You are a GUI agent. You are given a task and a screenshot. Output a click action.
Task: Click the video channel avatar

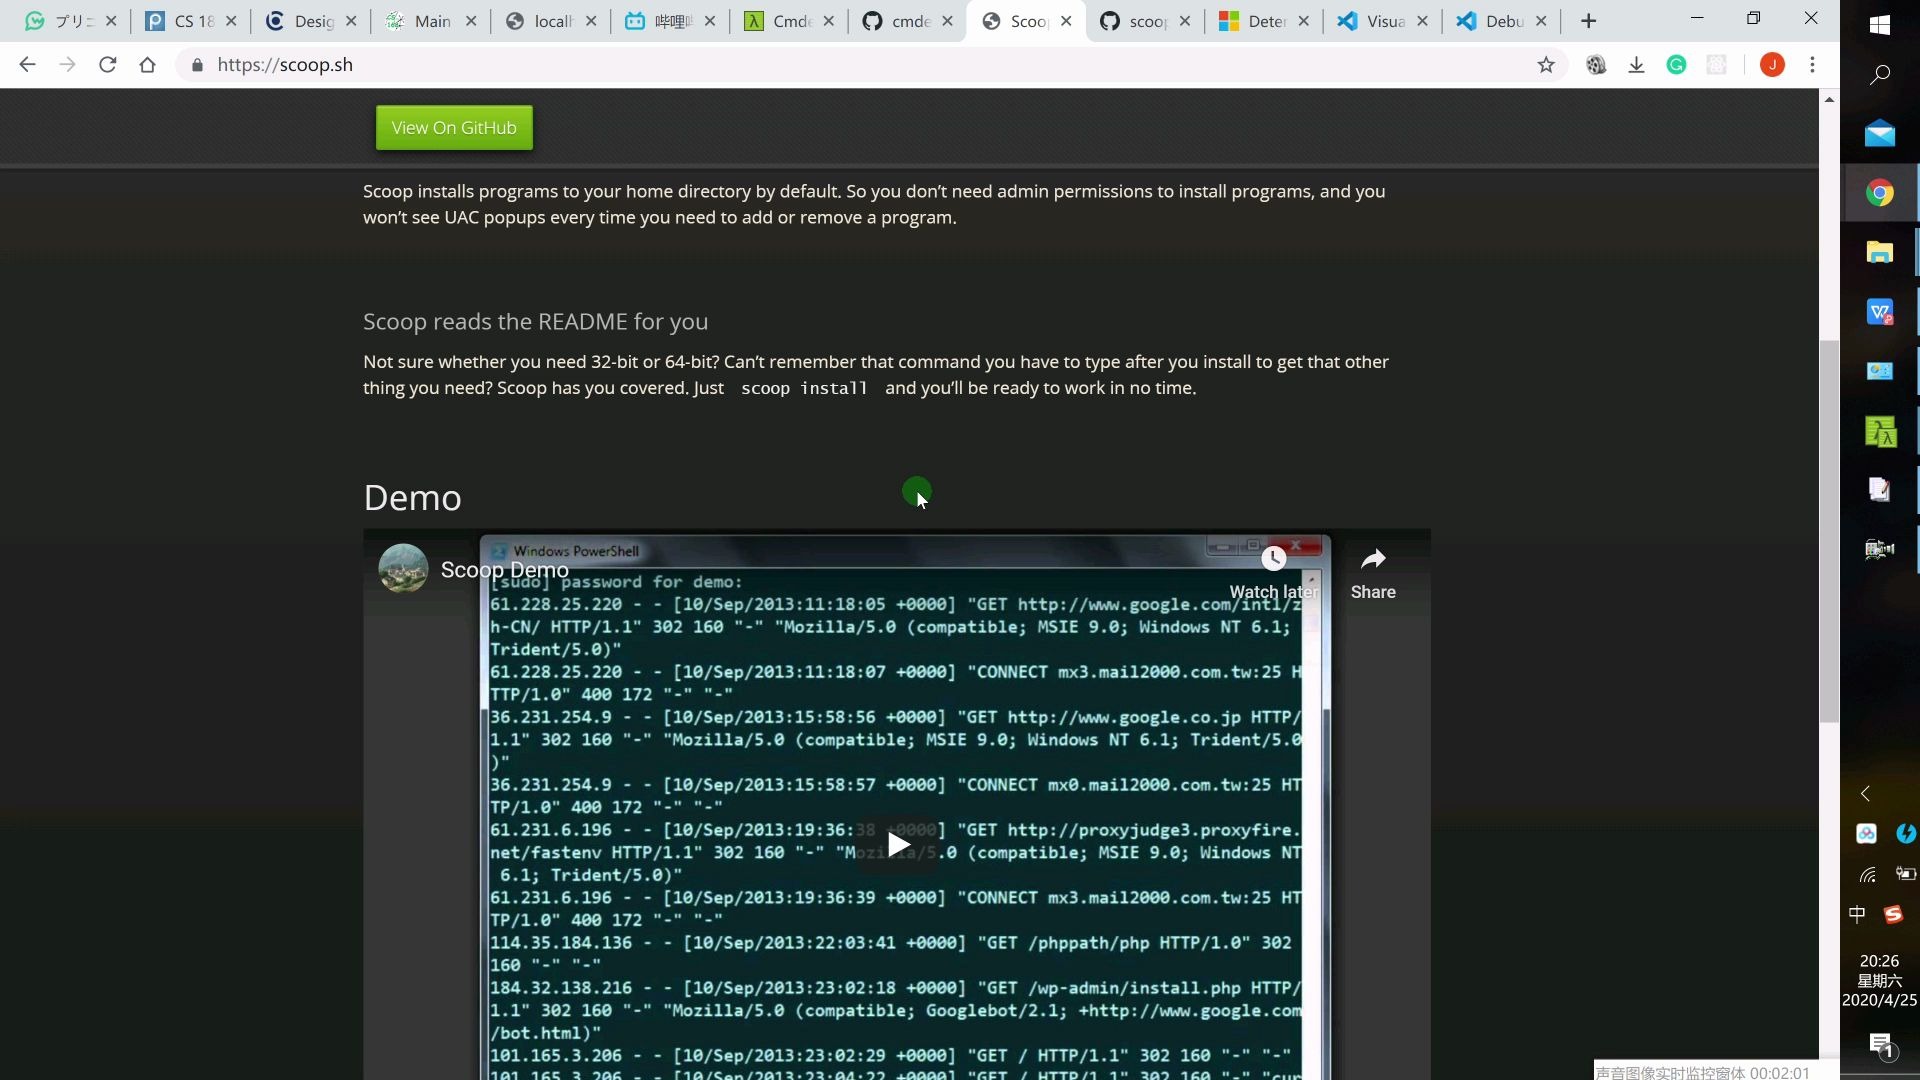[403, 568]
